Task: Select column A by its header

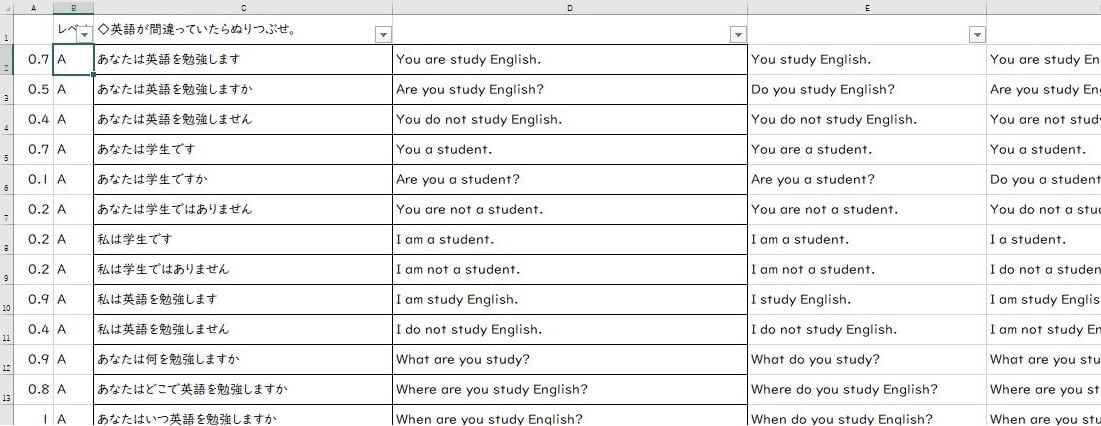Action: tap(34, 7)
